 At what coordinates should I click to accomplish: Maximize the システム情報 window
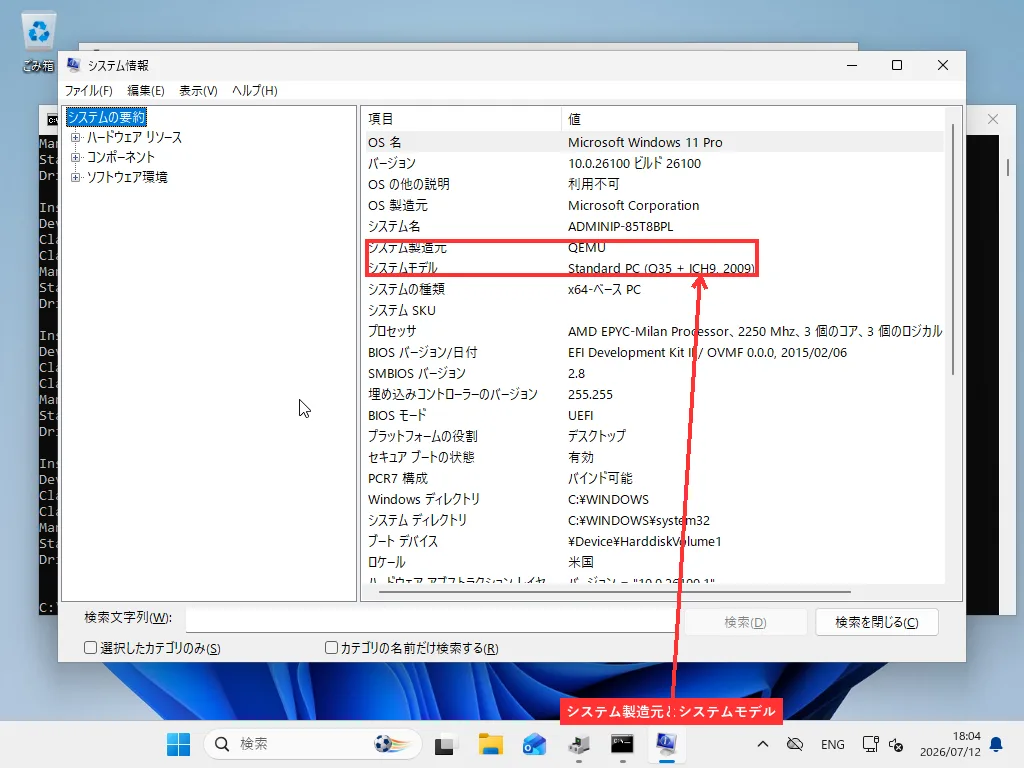tap(897, 65)
